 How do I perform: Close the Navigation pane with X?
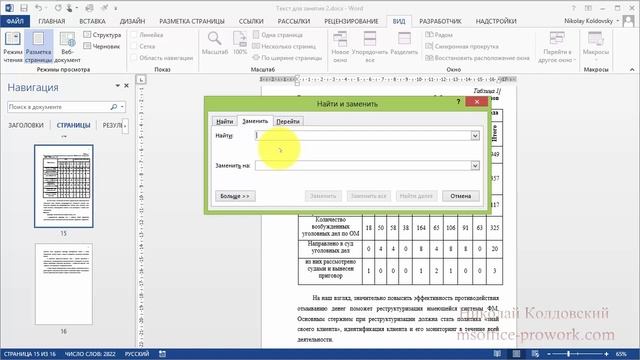point(127,86)
